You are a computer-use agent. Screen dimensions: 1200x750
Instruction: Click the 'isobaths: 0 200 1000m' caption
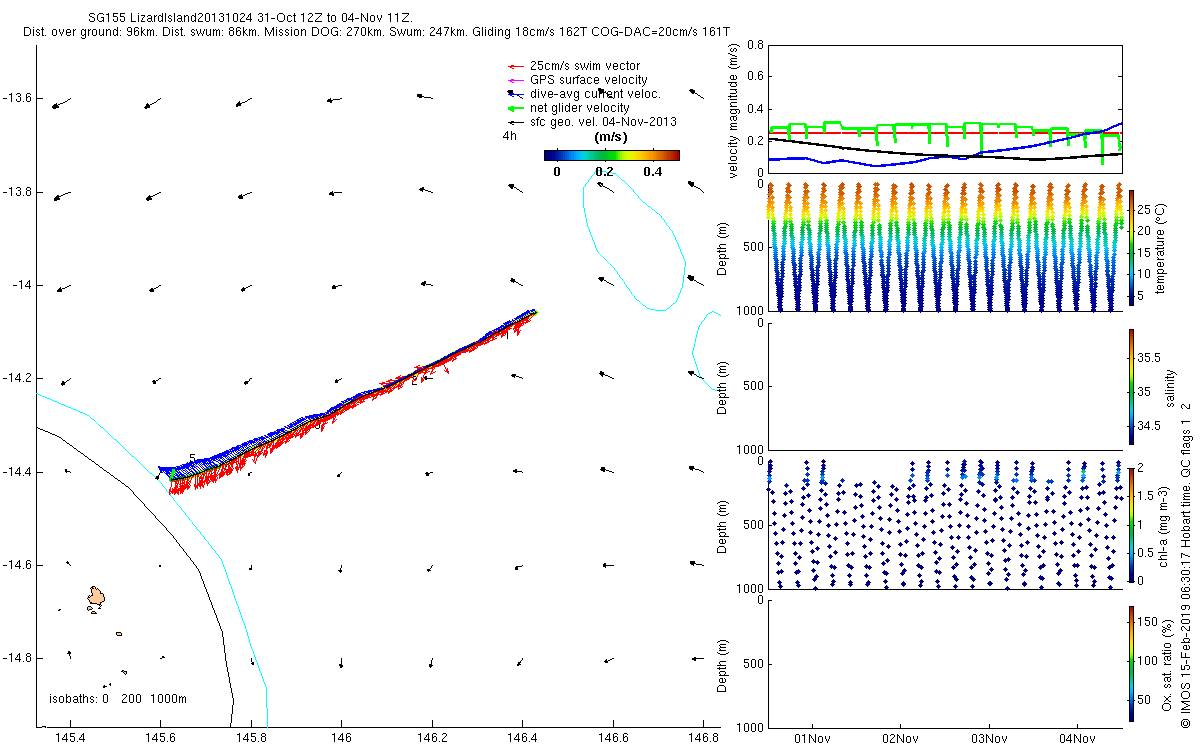pyautogui.click(x=118, y=699)
